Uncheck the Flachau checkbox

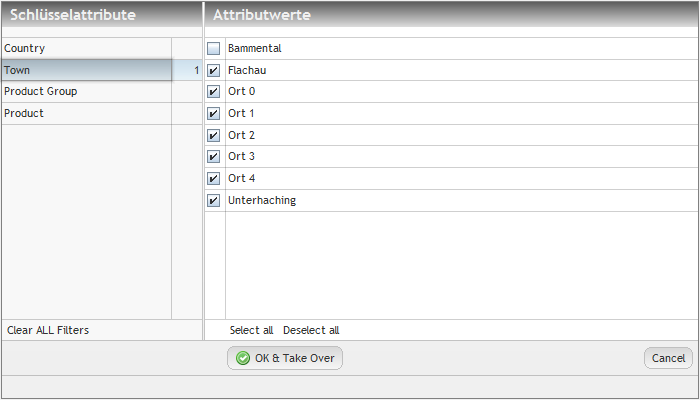tap(214, 70)
